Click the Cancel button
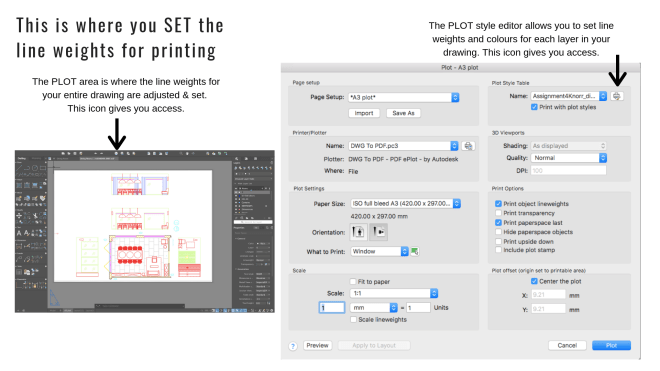Viewport: 660px width, 371px height. 567,346
